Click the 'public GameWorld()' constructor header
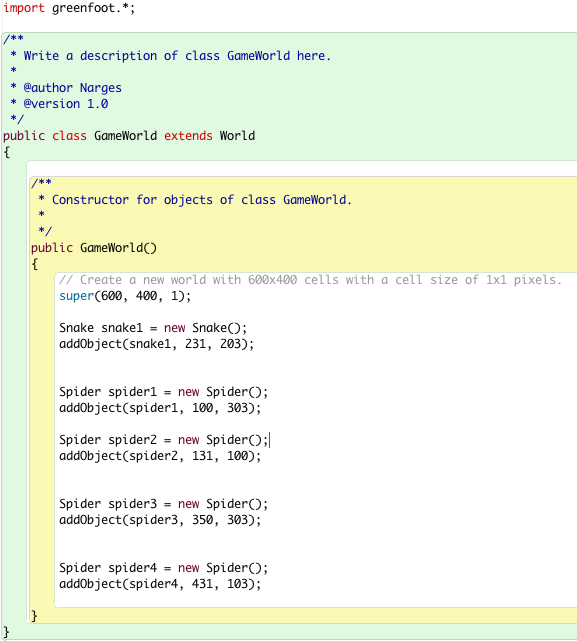This screenshot has height=641, width=577. 94,247
